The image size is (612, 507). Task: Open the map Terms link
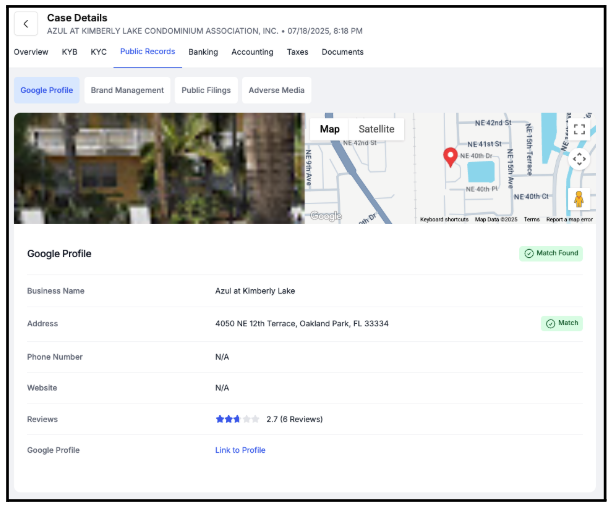[x=532, y=219]
